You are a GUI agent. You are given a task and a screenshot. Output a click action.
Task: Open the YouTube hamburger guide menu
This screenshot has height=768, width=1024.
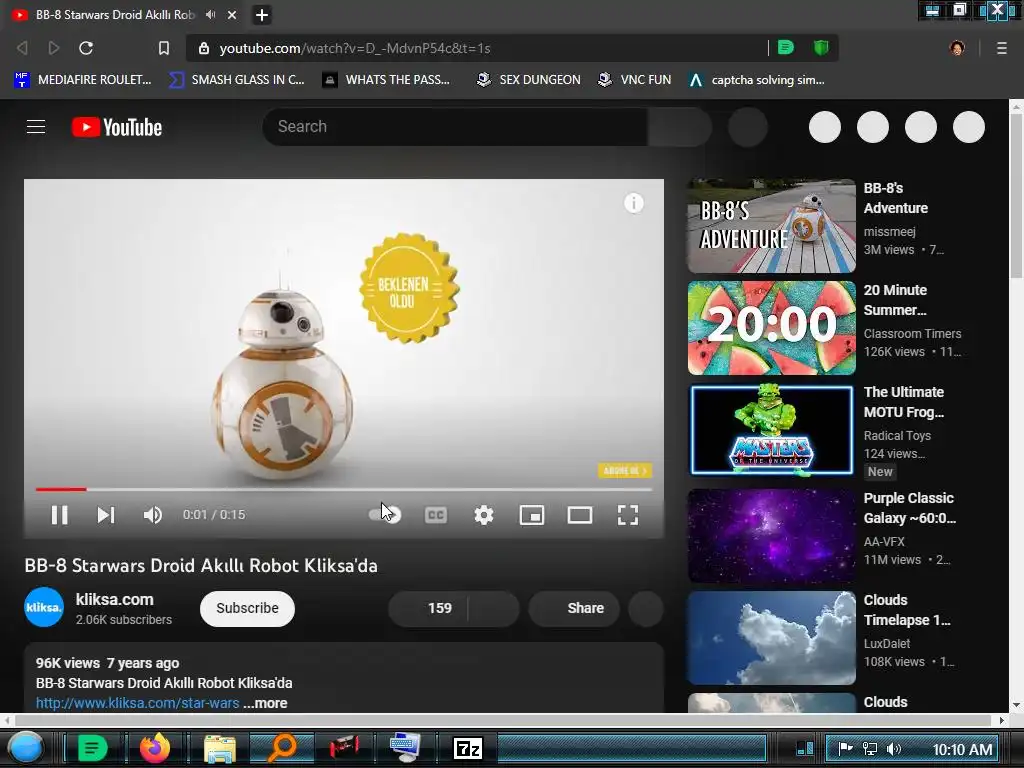click(36, 127)
